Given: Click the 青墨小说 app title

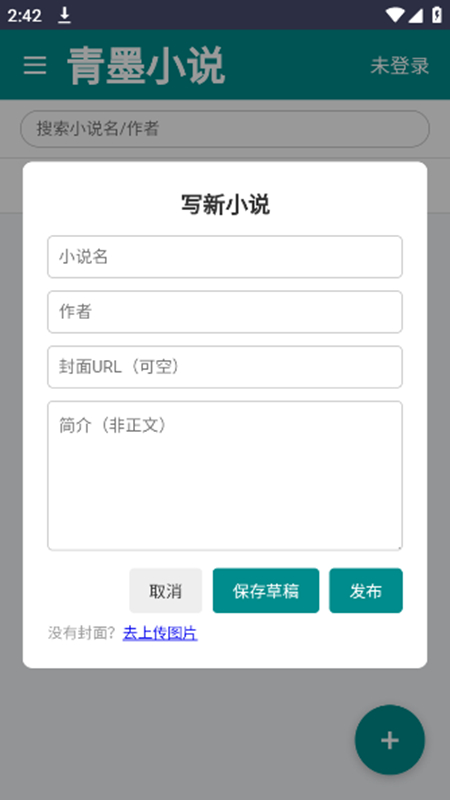Looking at the screenshot, I should click(146, 66).
